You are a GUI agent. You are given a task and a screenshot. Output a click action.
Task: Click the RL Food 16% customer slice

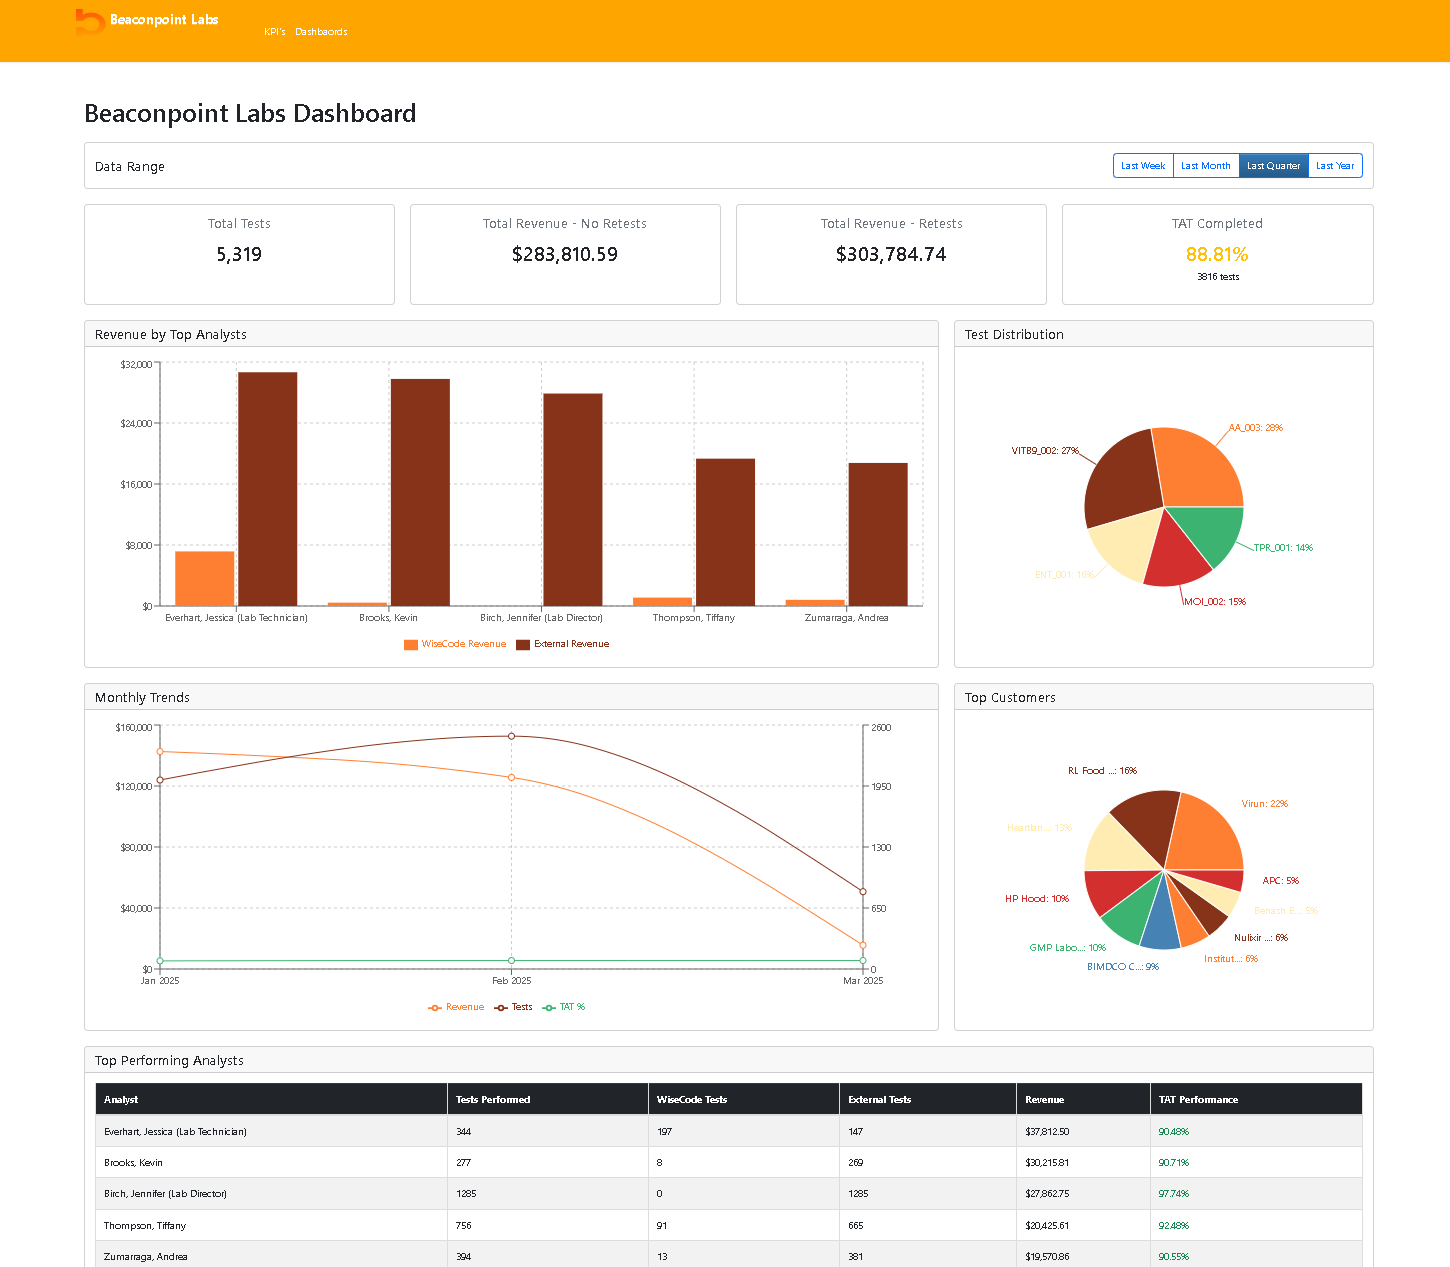click(x=1150, y=822)
